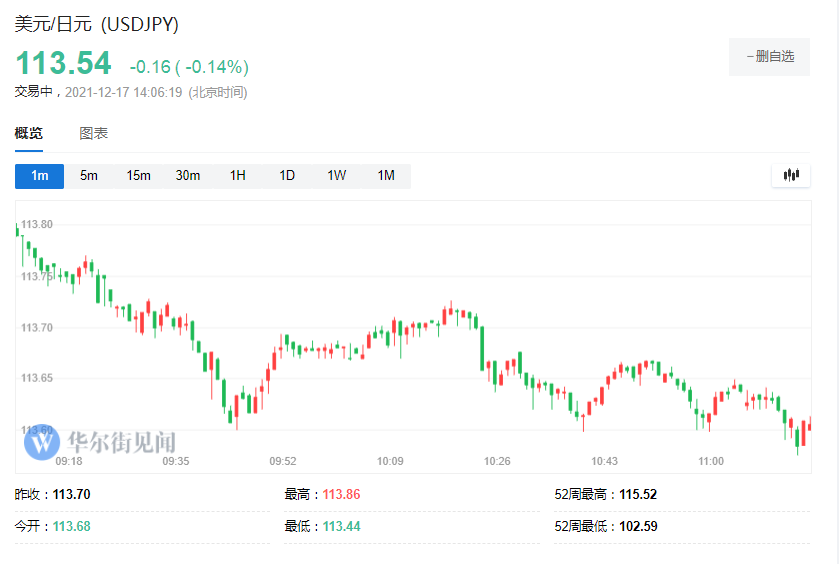This screenshot has width=839, height=564.
Task: Click the candlestick chart type icon
Action: (x=791, y=175)
